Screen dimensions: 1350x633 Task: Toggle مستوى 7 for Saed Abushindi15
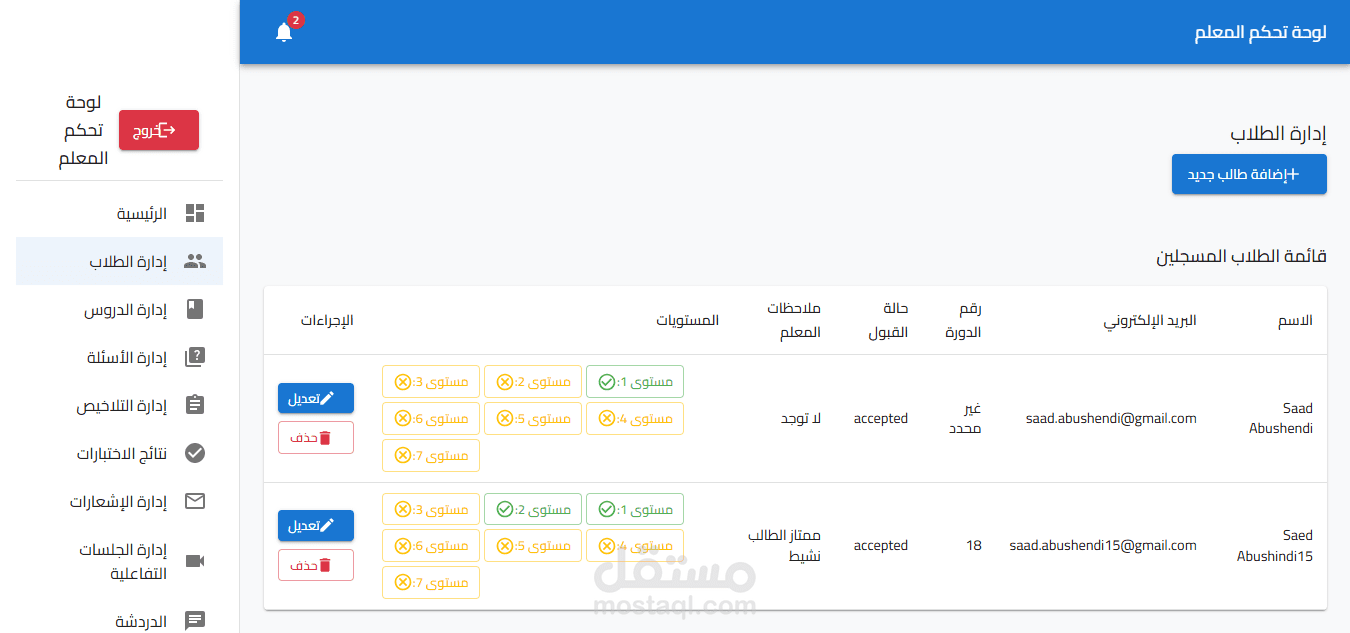pos(431,582)
